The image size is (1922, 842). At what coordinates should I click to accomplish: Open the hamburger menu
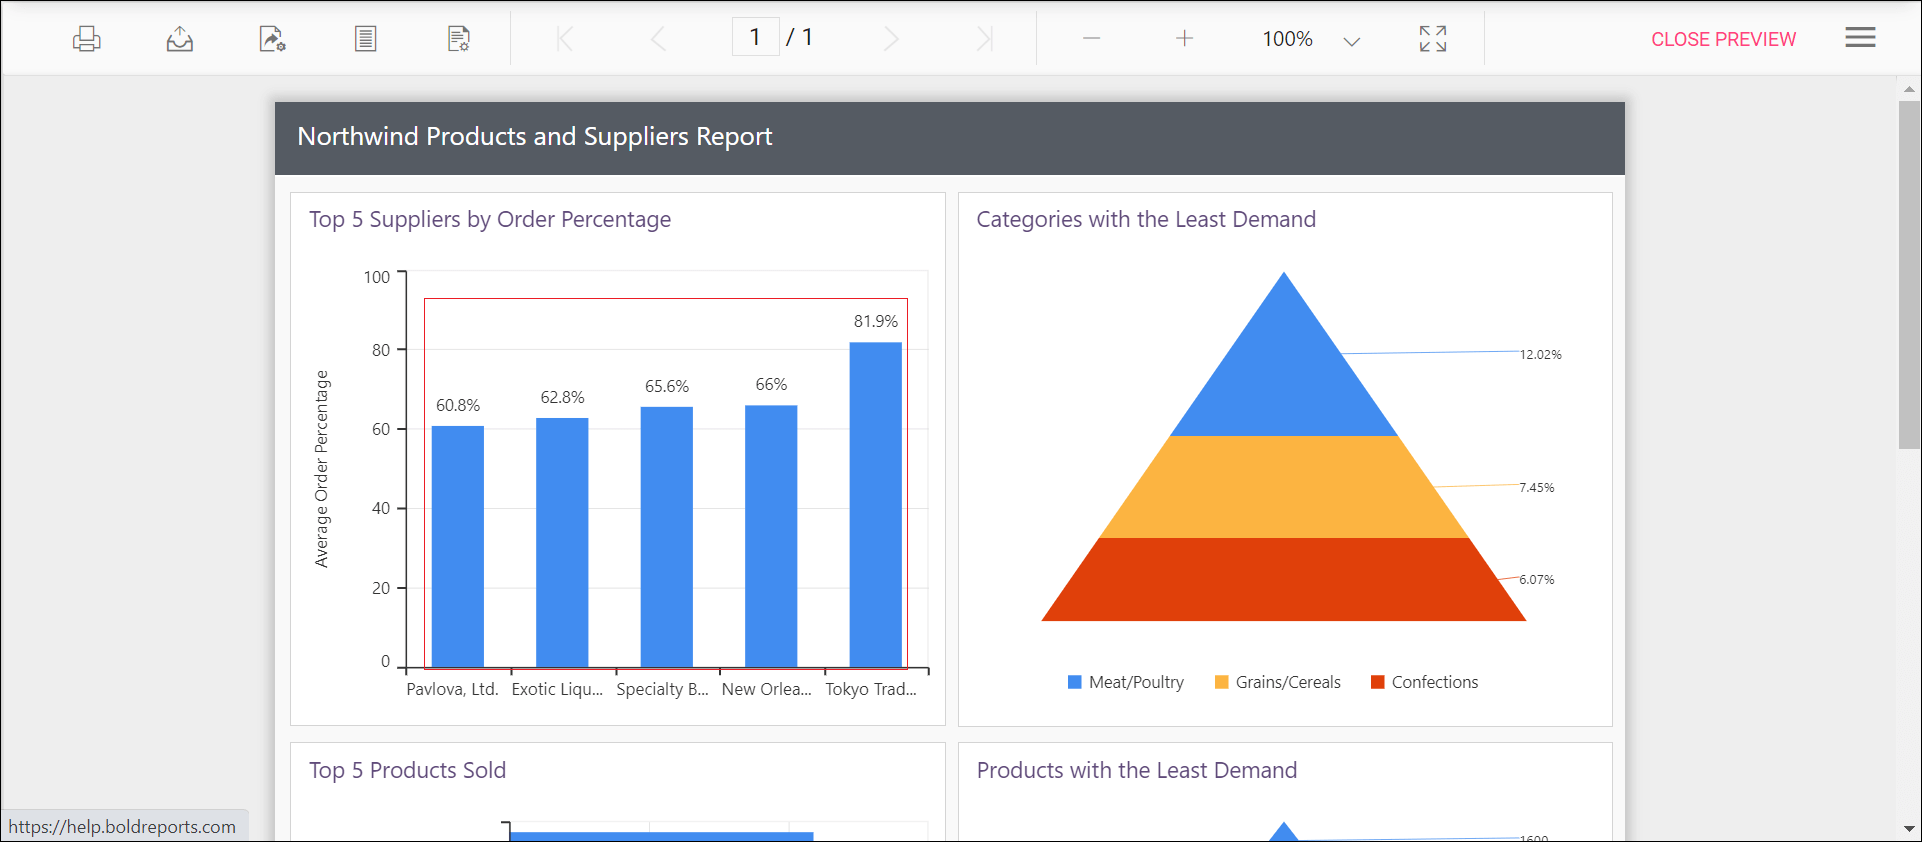click(x=1860, y=38)
